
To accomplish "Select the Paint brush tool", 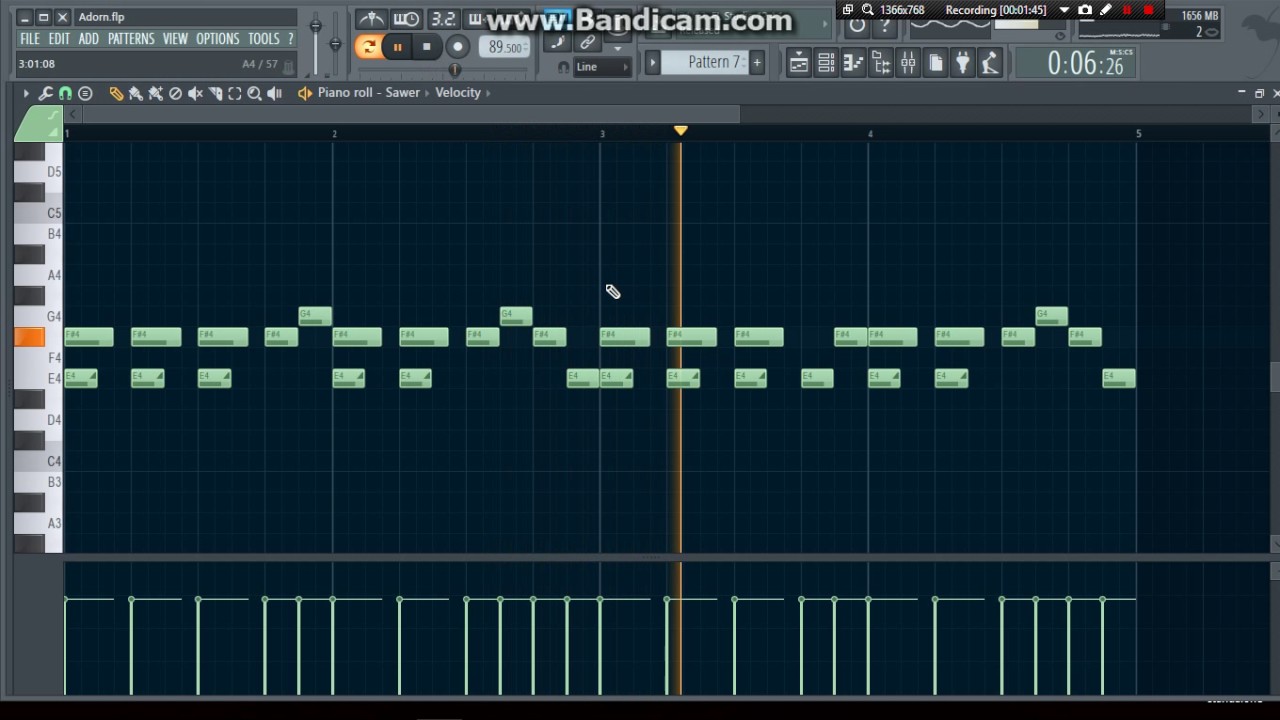I will click(x=136, y=93).
